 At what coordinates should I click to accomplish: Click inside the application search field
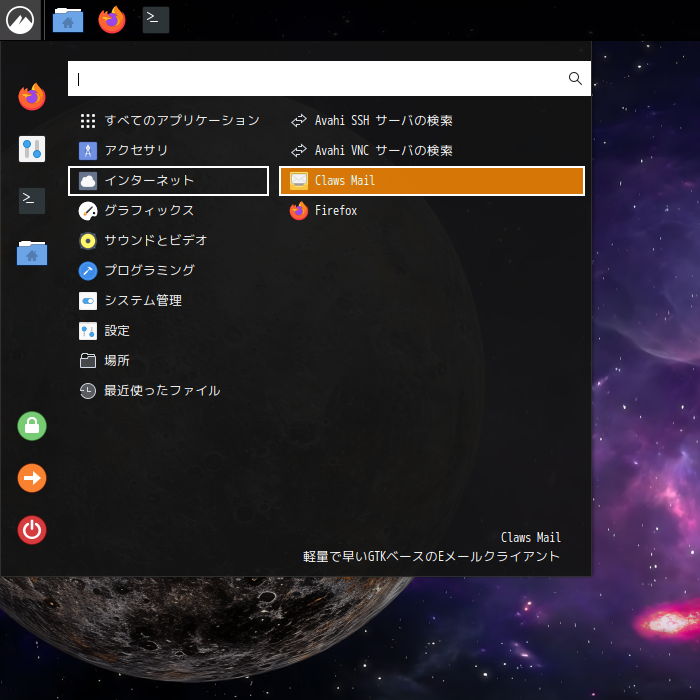coord(329,79)
